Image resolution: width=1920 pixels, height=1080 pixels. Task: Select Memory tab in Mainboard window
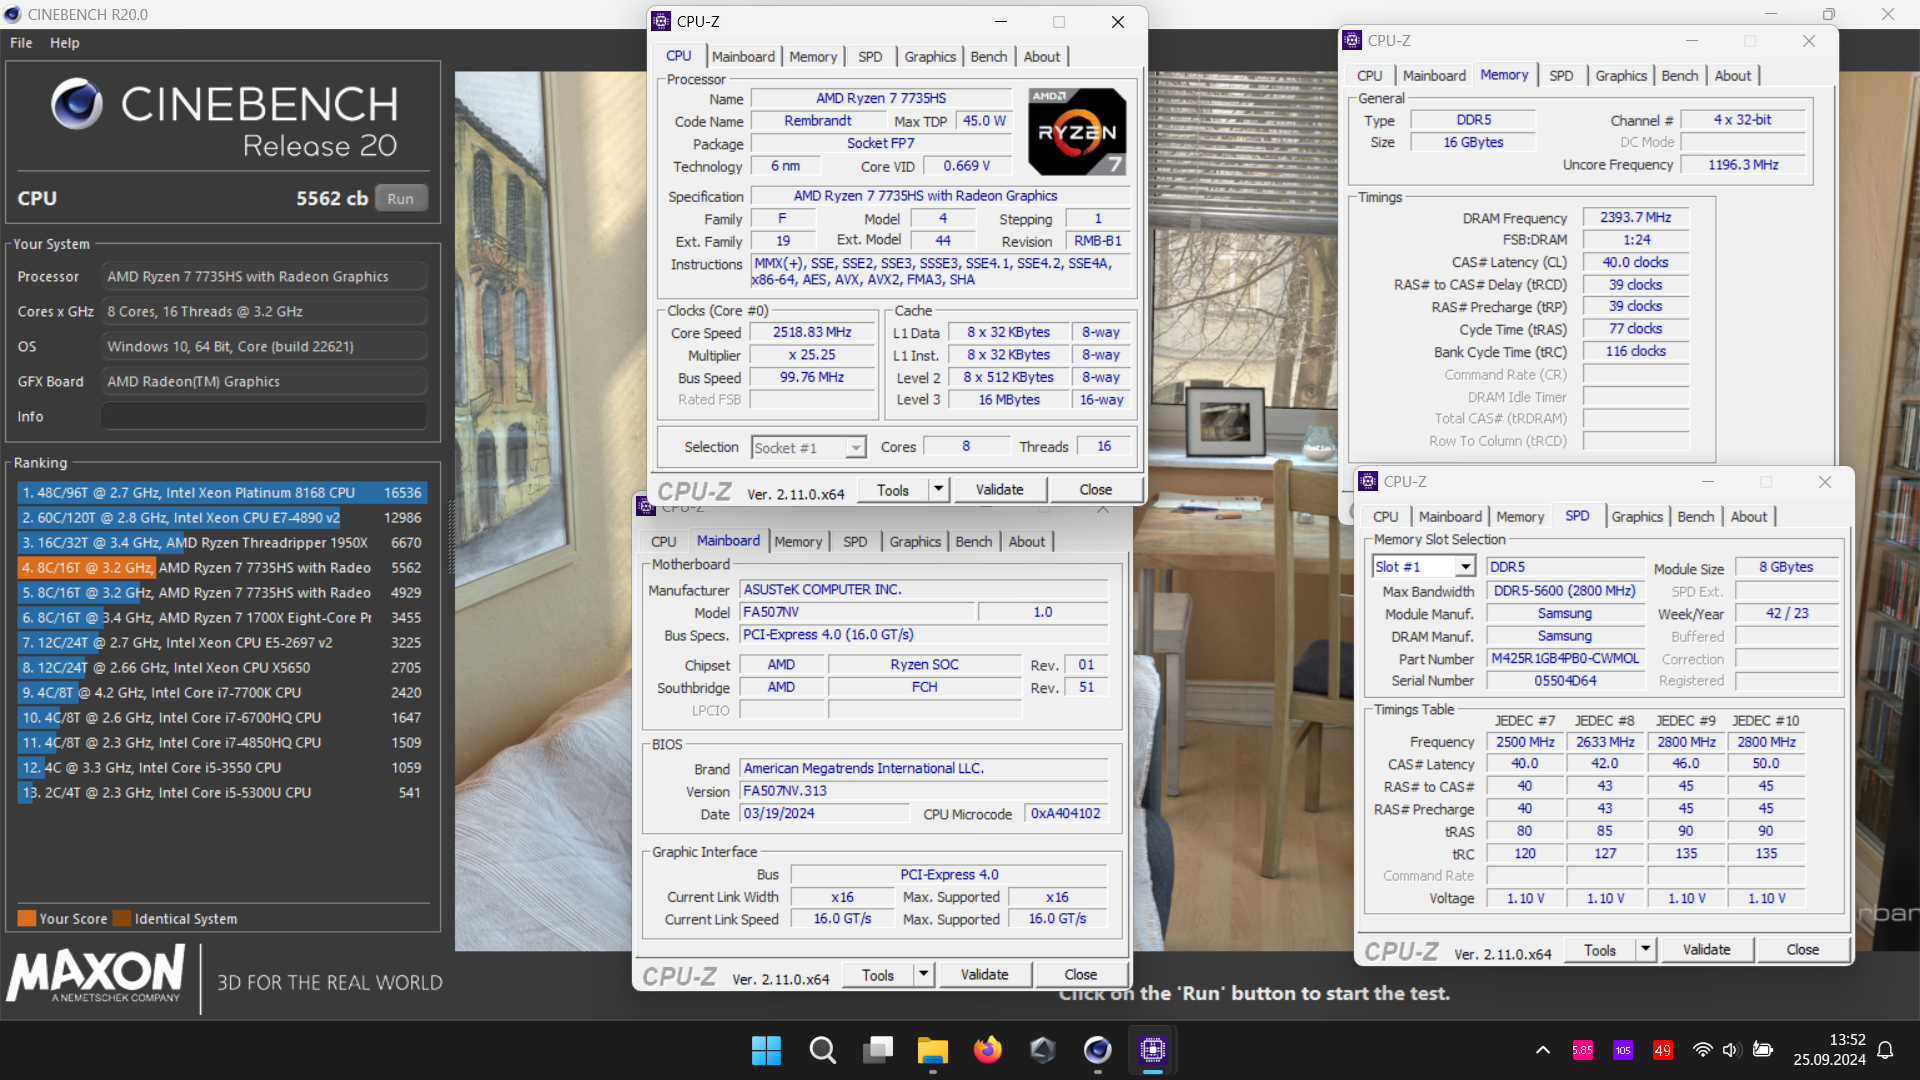[x=798, y=542]
